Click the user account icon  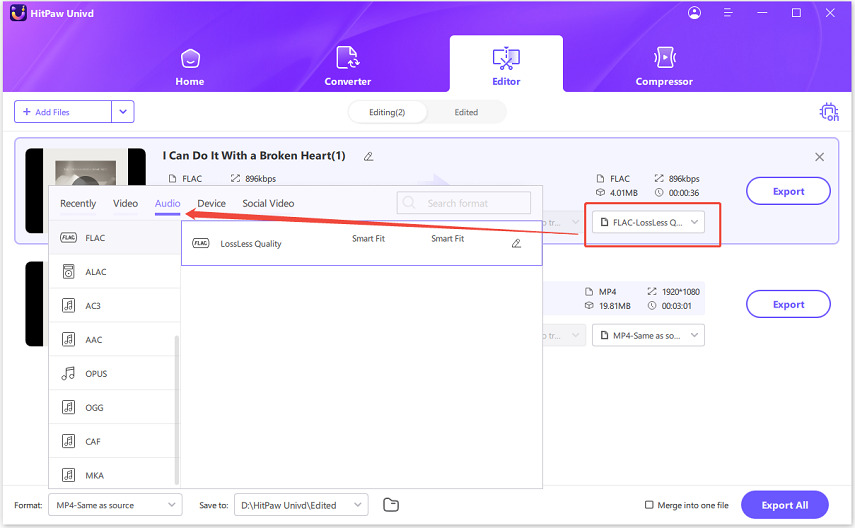click(x=694, y=13)
